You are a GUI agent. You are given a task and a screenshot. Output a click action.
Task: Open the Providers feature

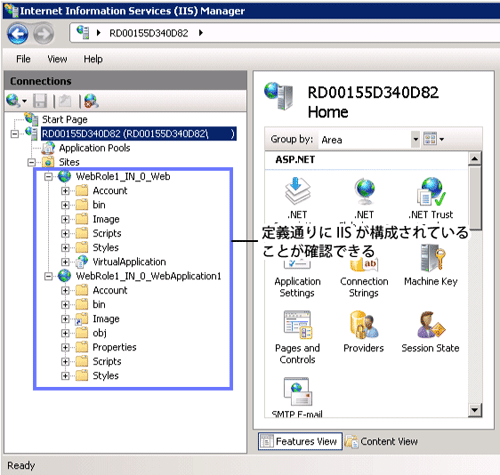[x=364, y=332]
